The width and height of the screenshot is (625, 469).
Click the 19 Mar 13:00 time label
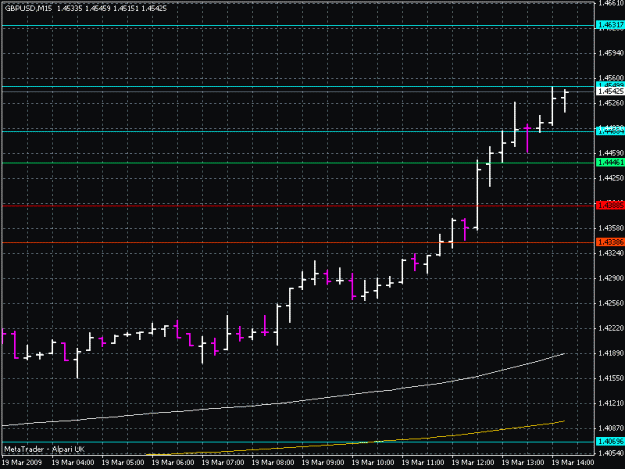523,463
